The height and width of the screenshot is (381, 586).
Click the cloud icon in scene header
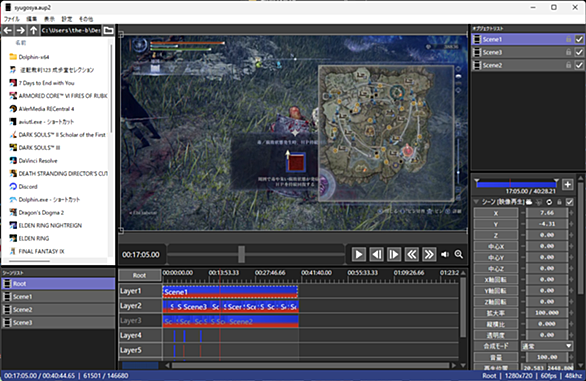pyautogui.click(x=529, y=202)
